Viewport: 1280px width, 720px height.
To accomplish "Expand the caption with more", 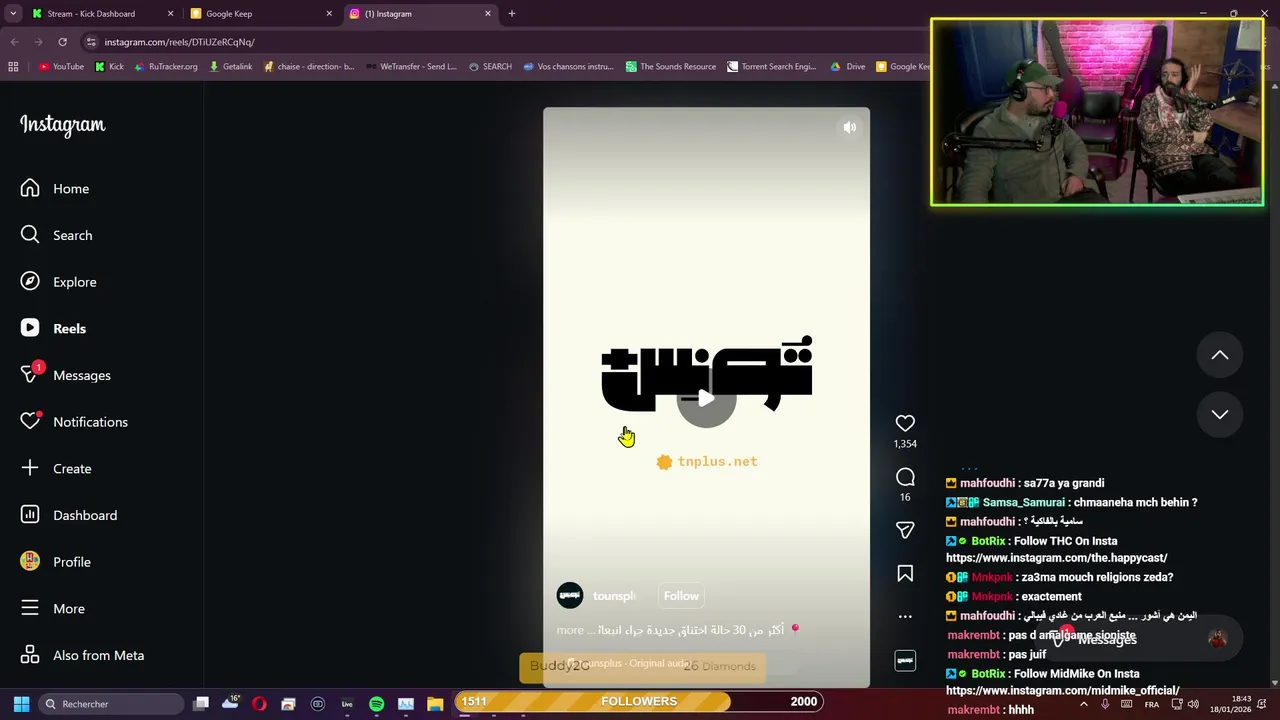I will tap(570, 630).
